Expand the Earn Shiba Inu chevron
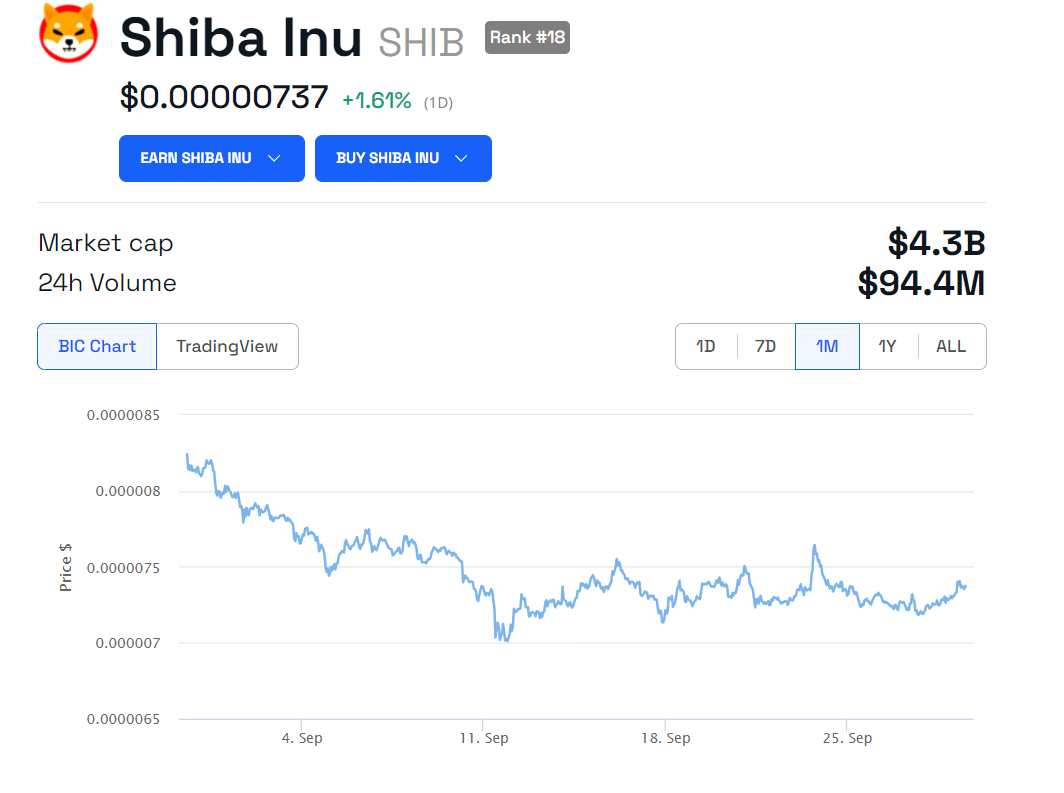This screenshot has height=793, width=1064. pos(274,159)
